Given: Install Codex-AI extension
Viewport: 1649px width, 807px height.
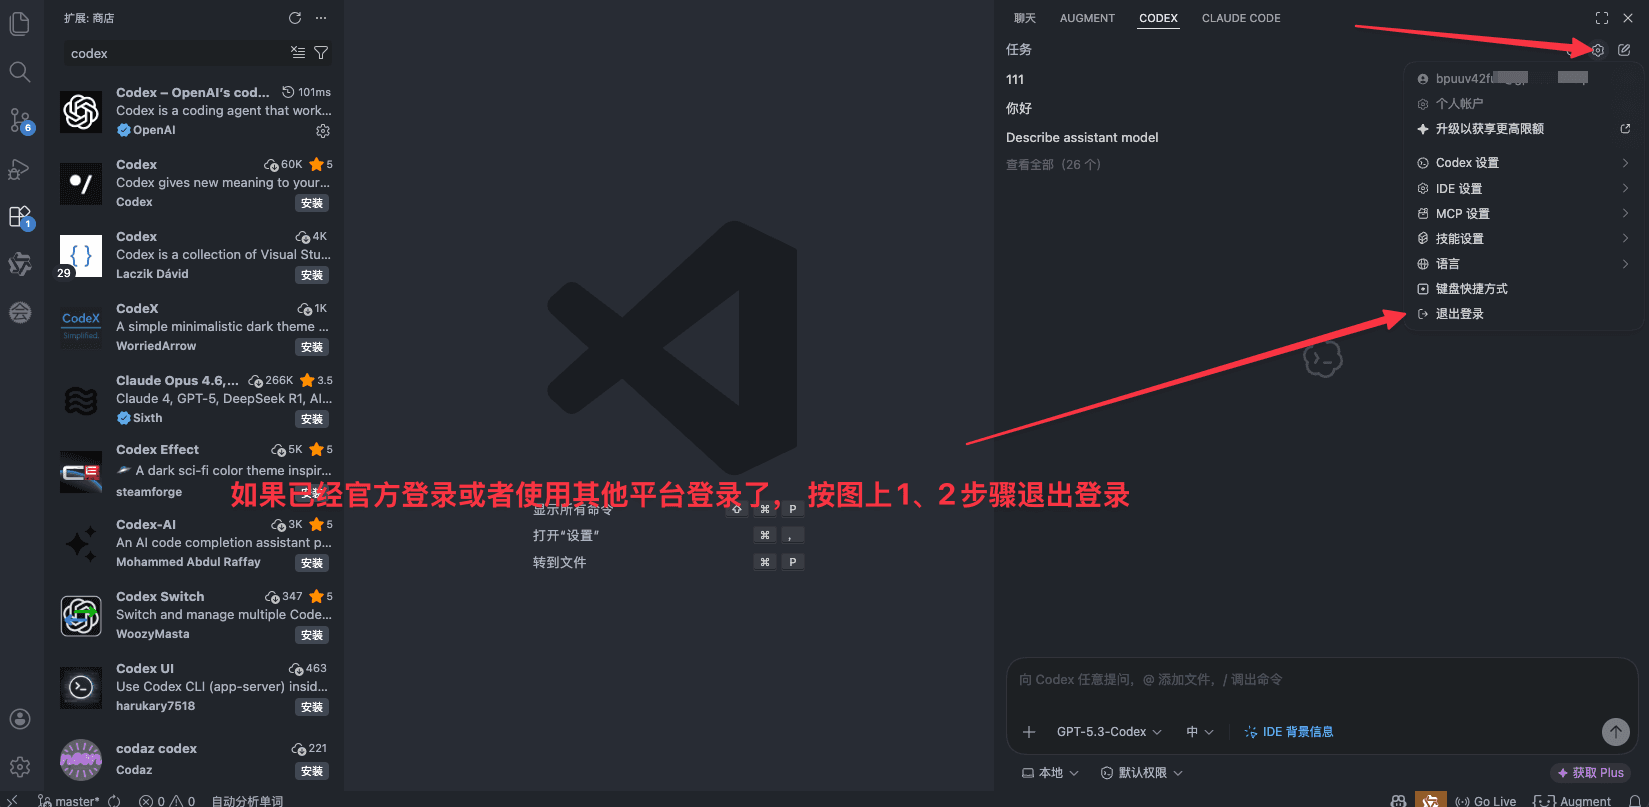Looking at the screenshot, I should pos(312,563).
